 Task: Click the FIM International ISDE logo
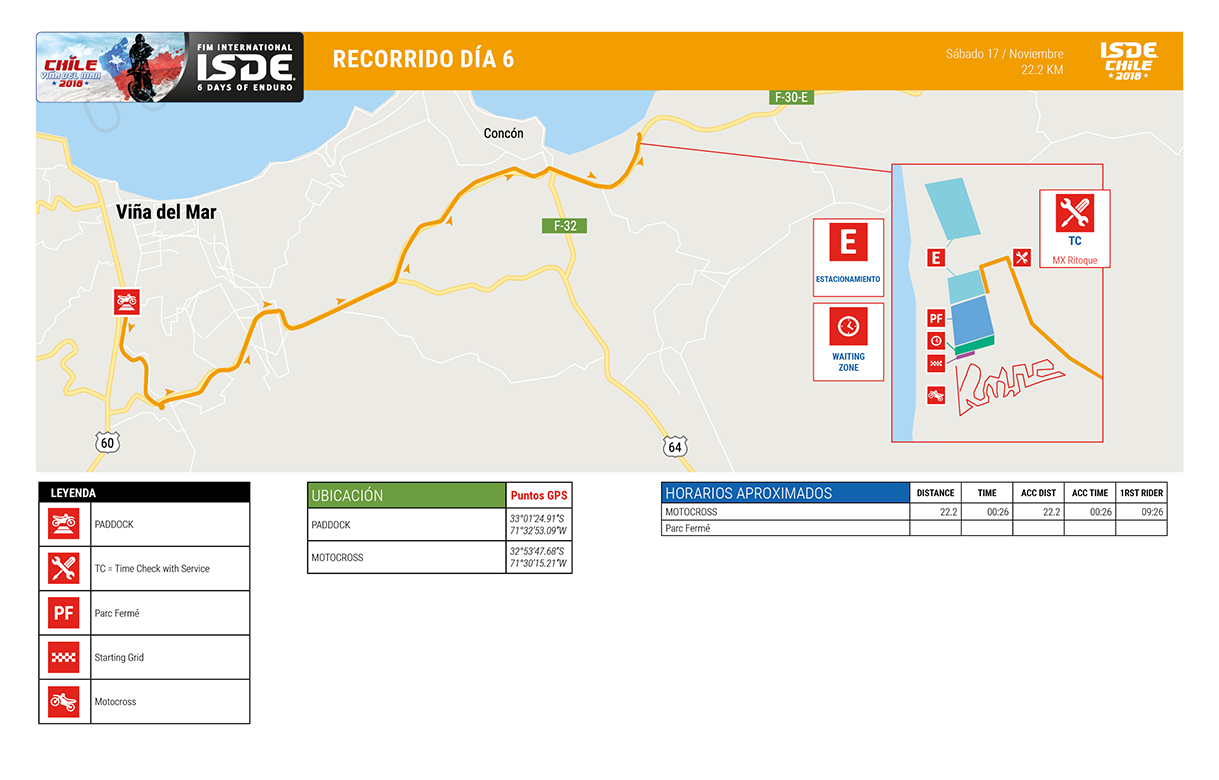[x=245, y=67]
